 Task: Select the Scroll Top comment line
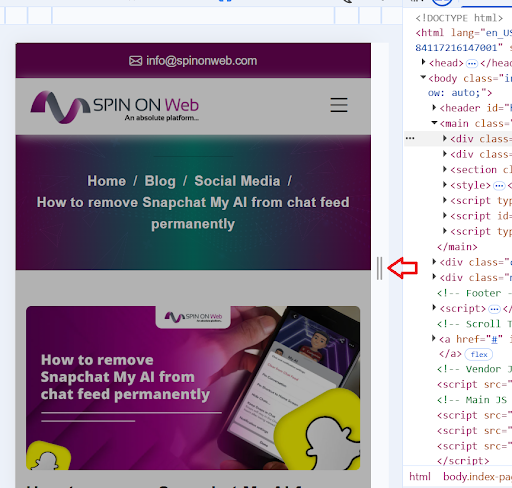[474, 324]
